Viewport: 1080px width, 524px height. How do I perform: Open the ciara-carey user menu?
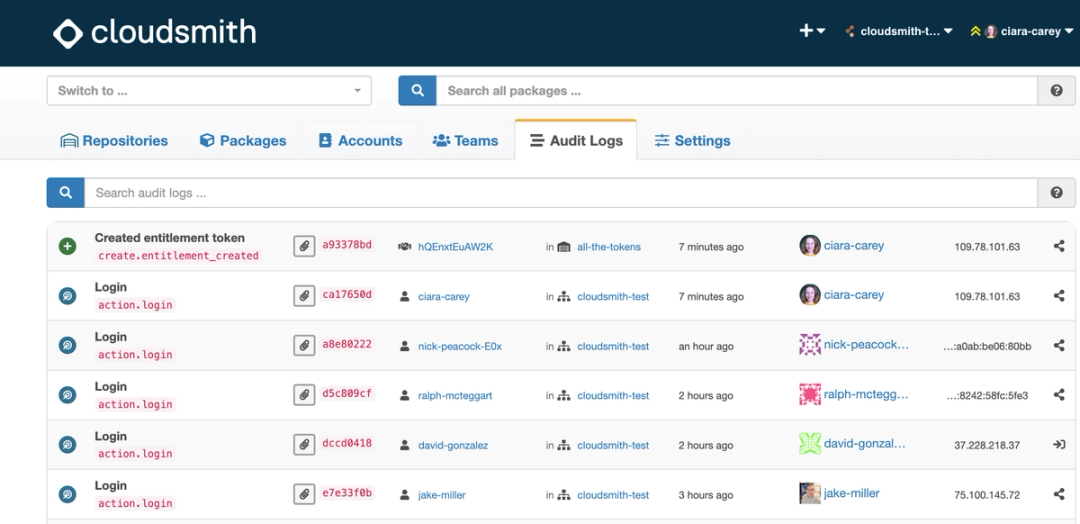click(x=1021, y=31)
